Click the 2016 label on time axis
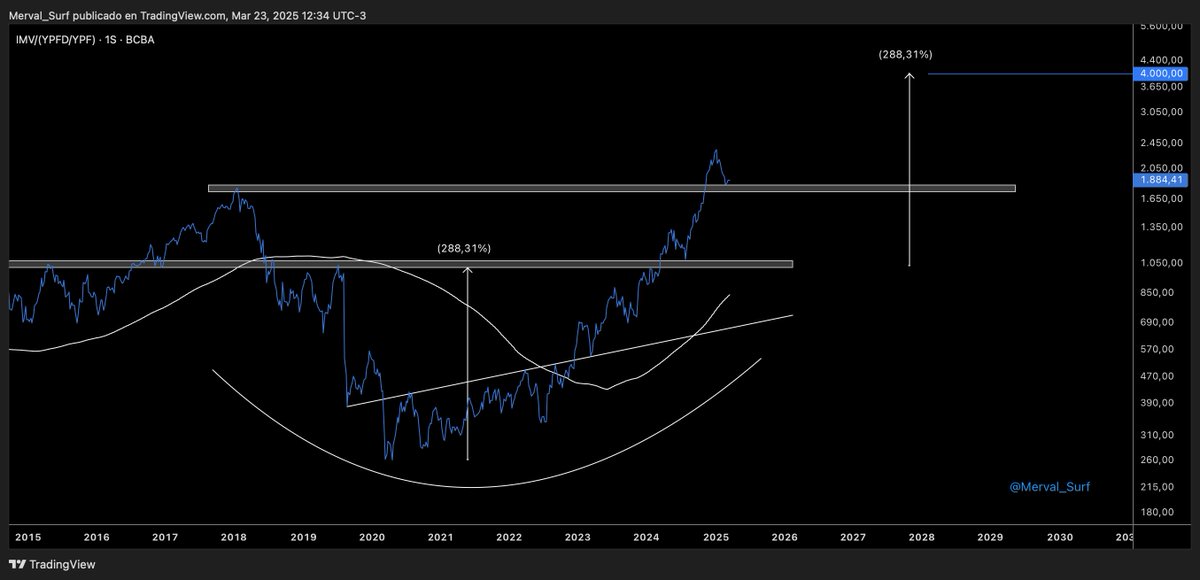Screen dimensions: 1200x580 click(x=96, y=537)
